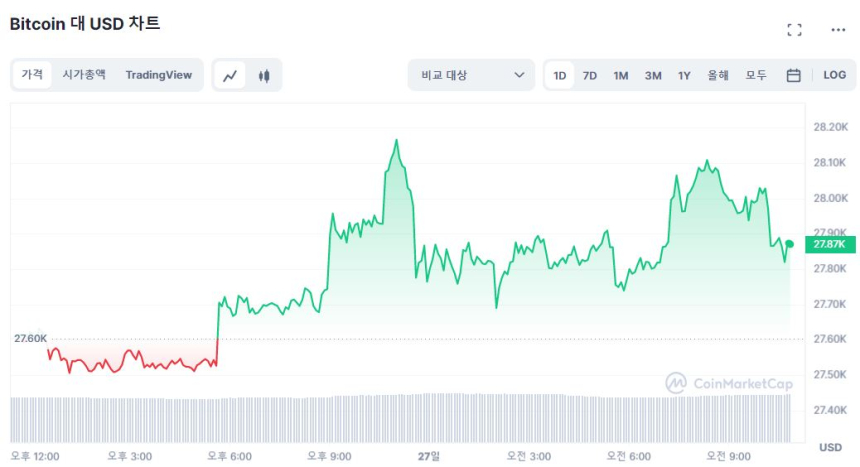
Task: Select the 1Y time range
Action: (x=684, y=75)
